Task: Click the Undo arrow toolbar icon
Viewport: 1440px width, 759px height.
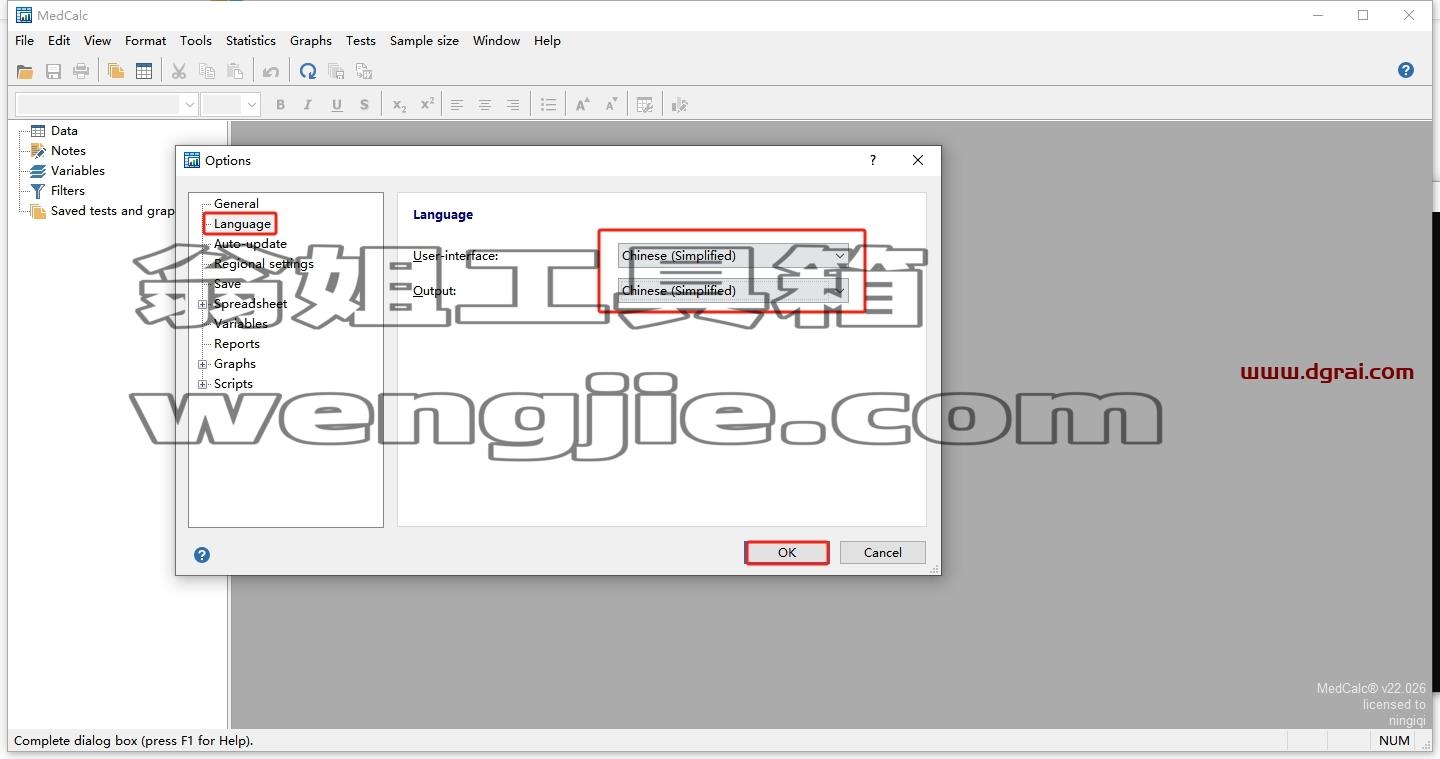Action: coord(271,71)
